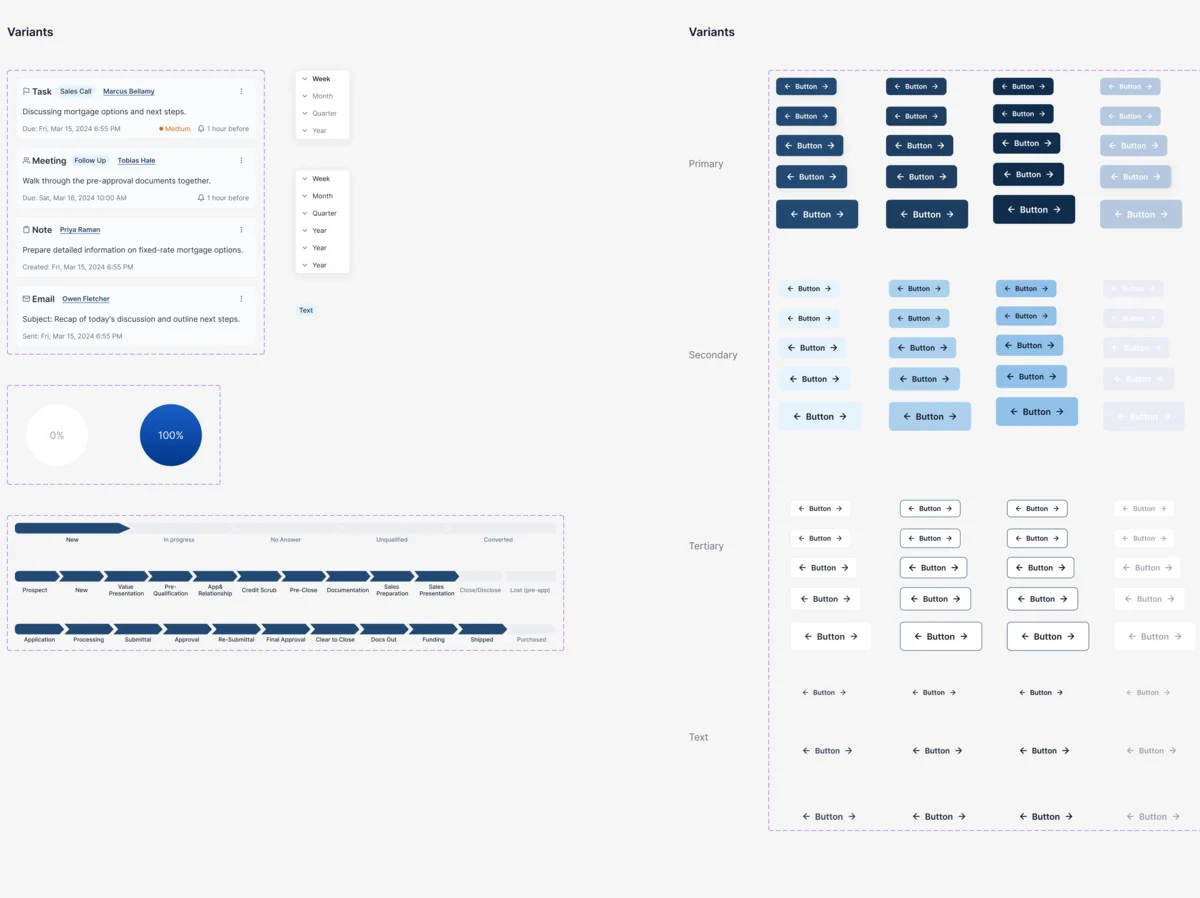1200x898 pixels.
Task: Select the 100% filled progress circle
Action: [x=171, y=435]
